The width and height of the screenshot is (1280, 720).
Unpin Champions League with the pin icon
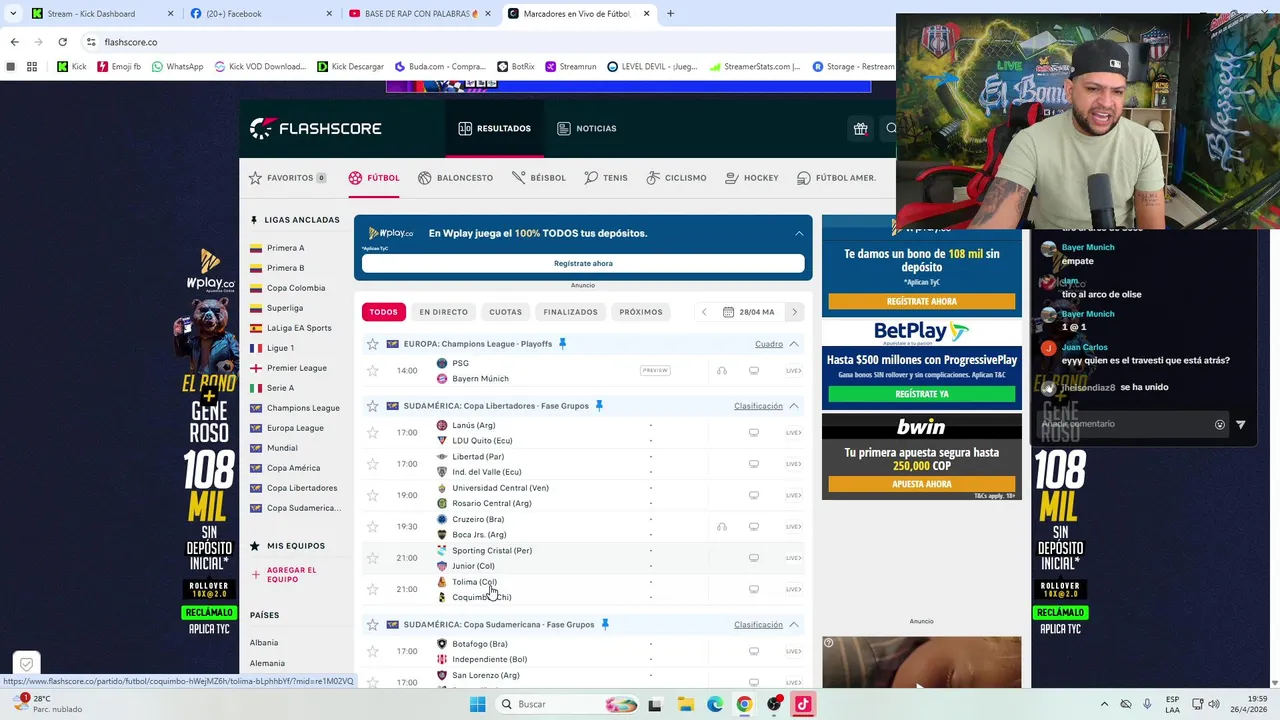(562, 344)
